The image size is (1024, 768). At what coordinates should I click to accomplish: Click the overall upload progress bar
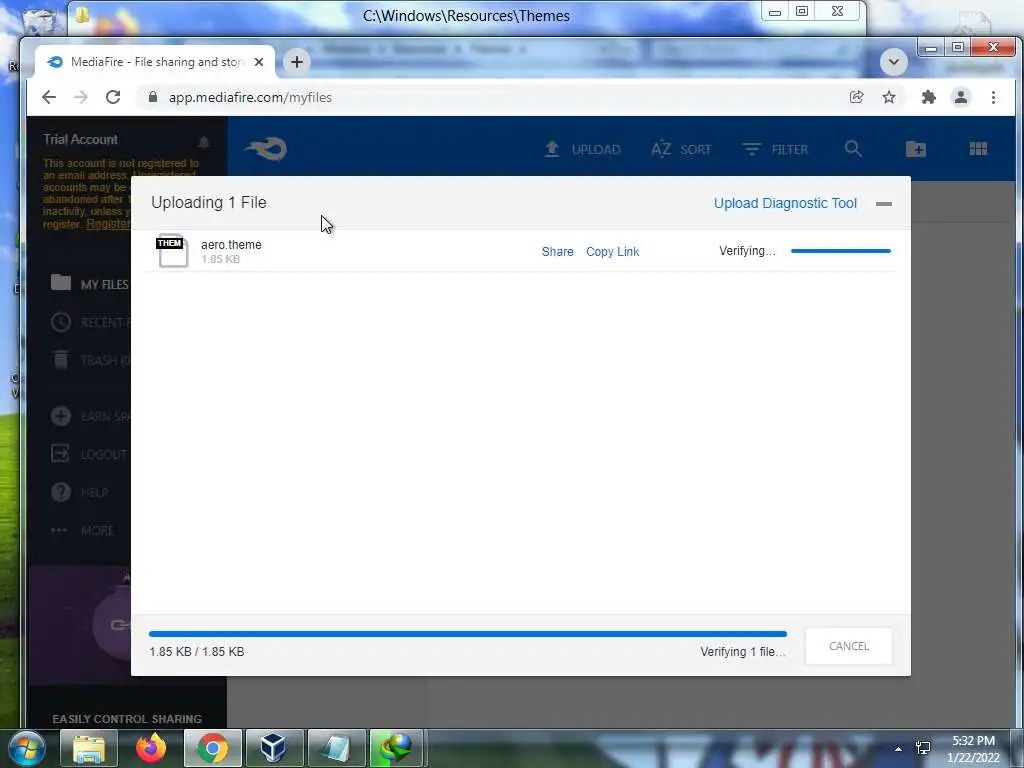(x=468, y=633)
